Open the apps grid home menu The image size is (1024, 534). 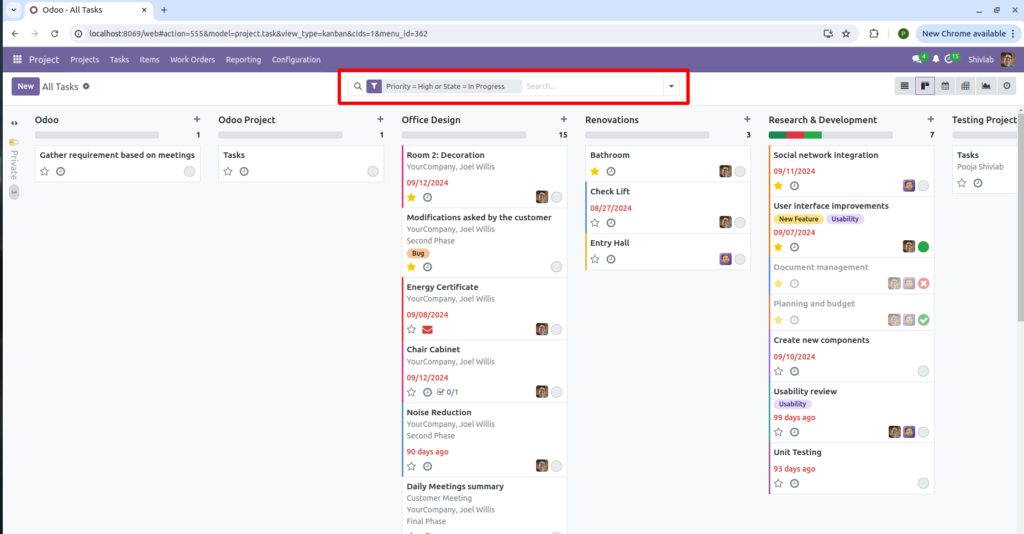pos(17,60)
